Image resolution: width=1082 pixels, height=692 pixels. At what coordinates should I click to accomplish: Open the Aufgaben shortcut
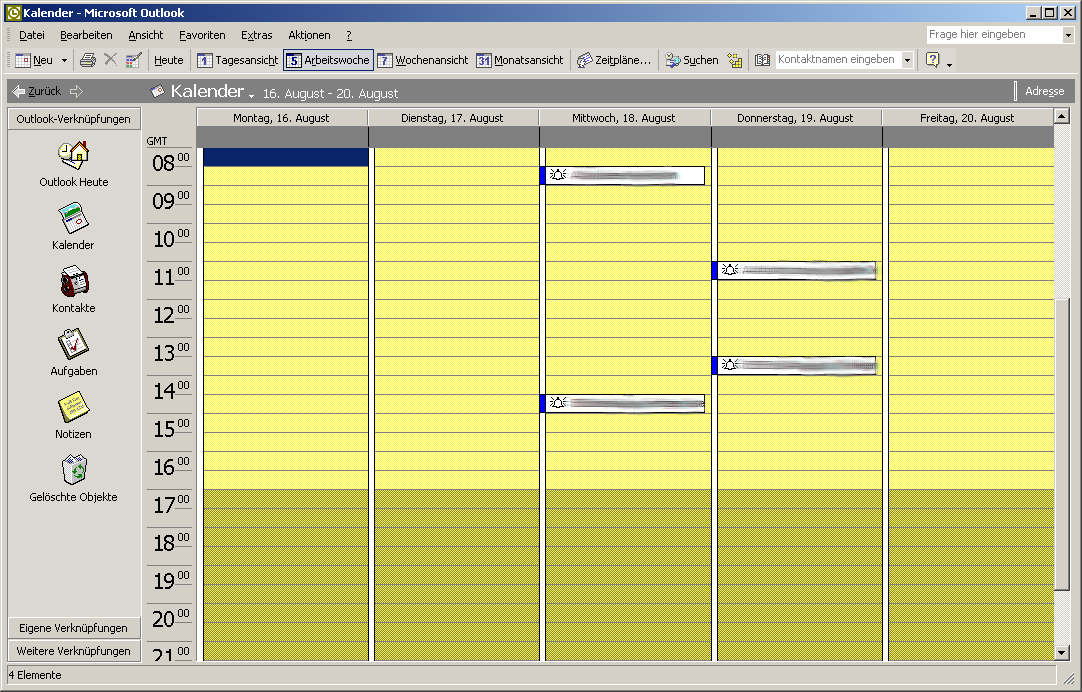[x=73, y=352]
